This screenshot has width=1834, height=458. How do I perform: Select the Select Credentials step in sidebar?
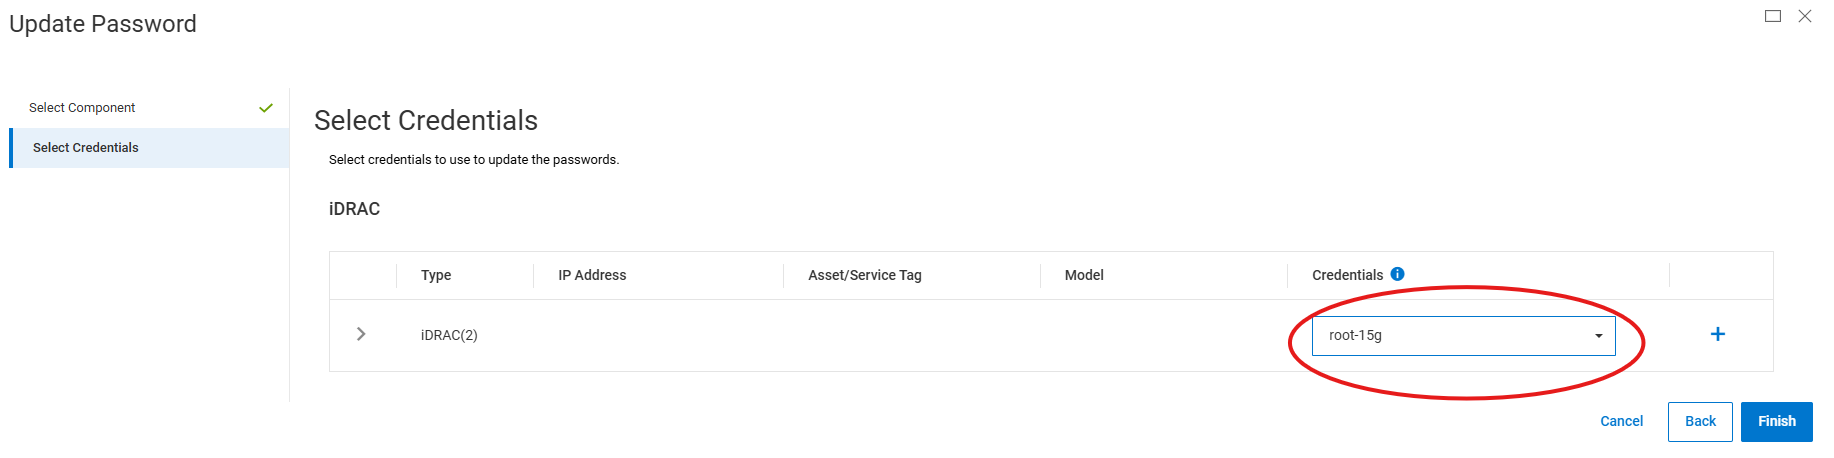[x=86, y=148]
